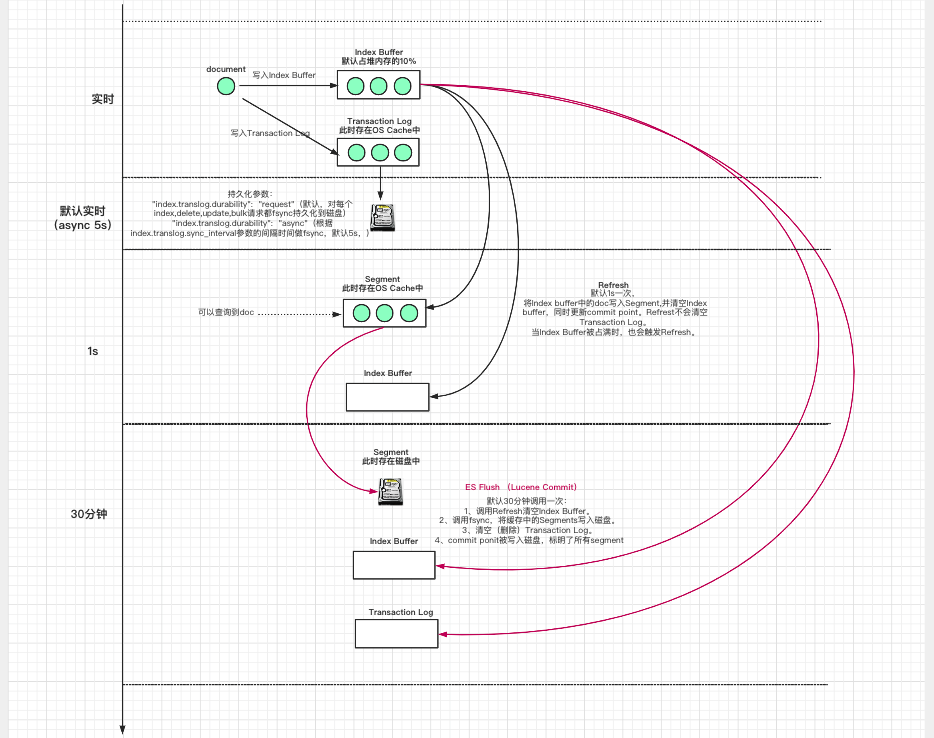Click the Refresh heading text
The height and width of the screenshot is (738, 934).
coord(613,284)
